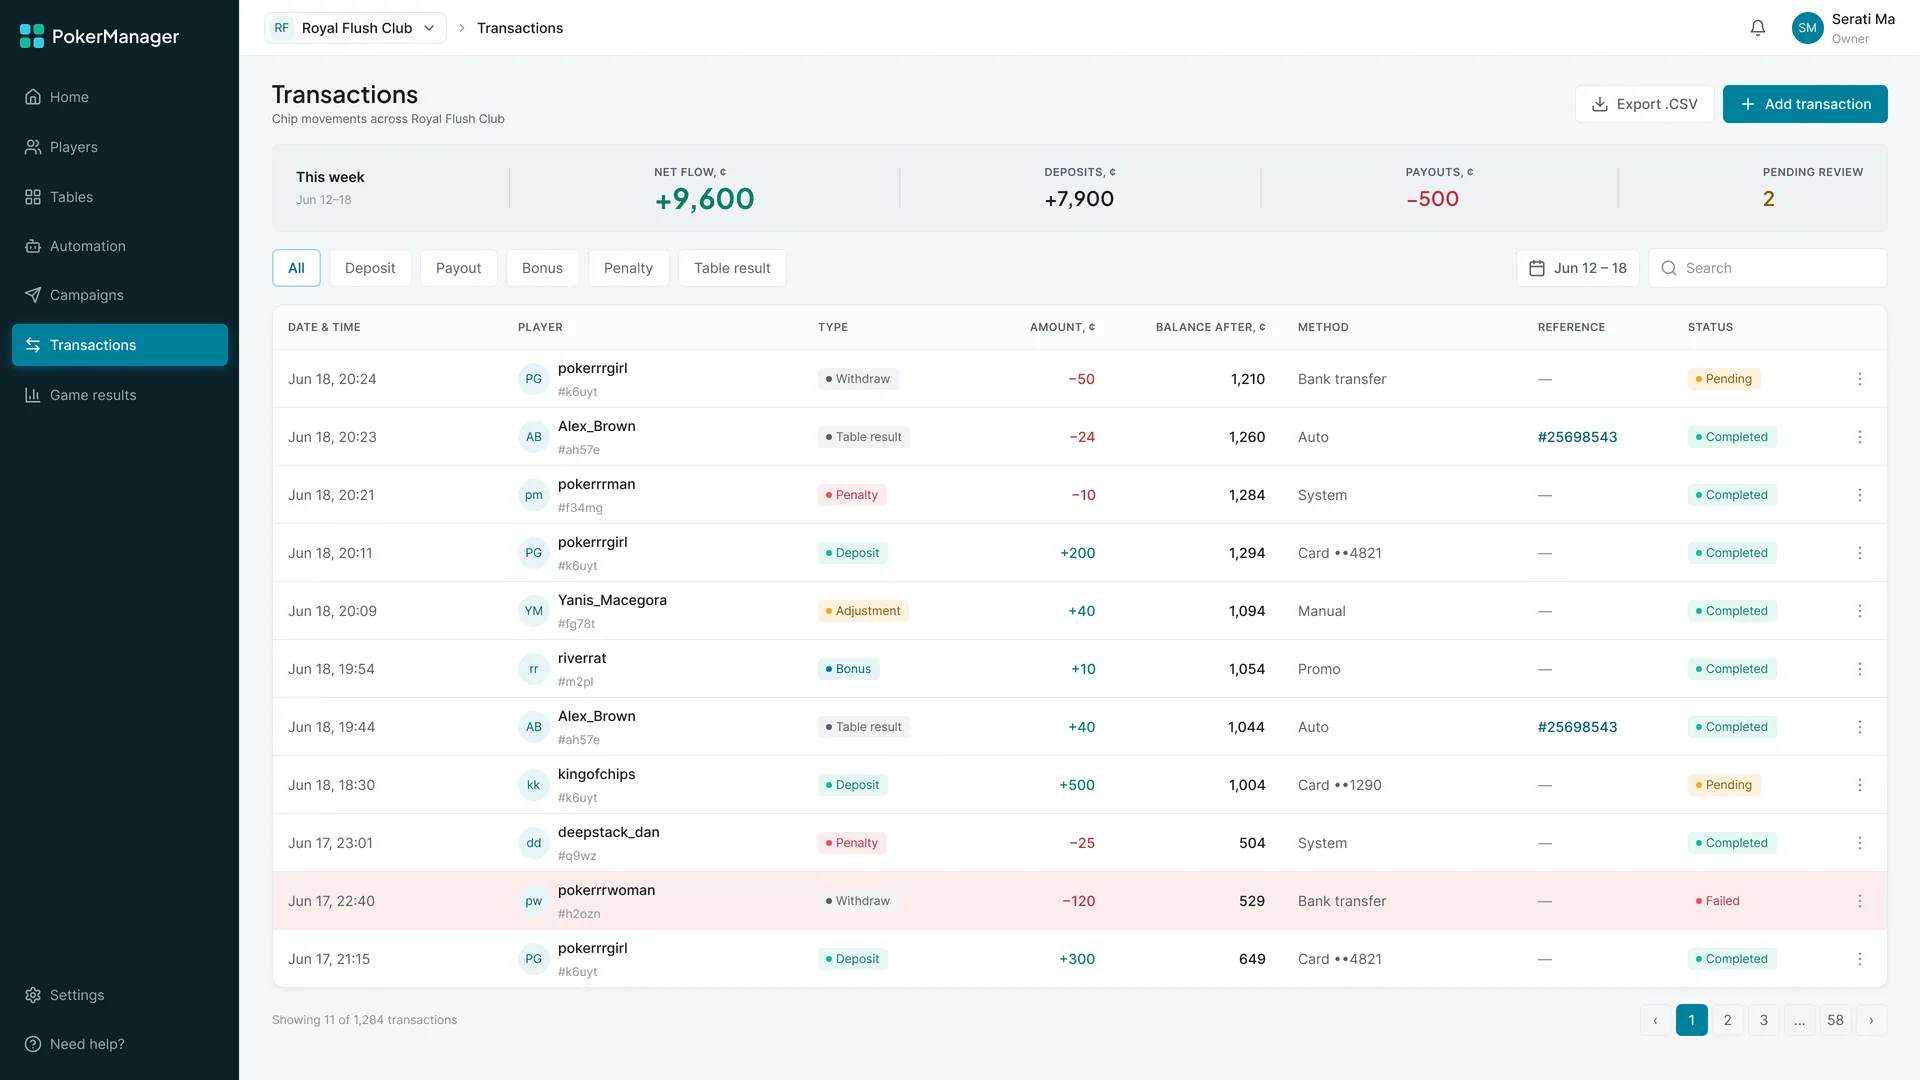Open Campaigns from sidebar

click(120, 295)
